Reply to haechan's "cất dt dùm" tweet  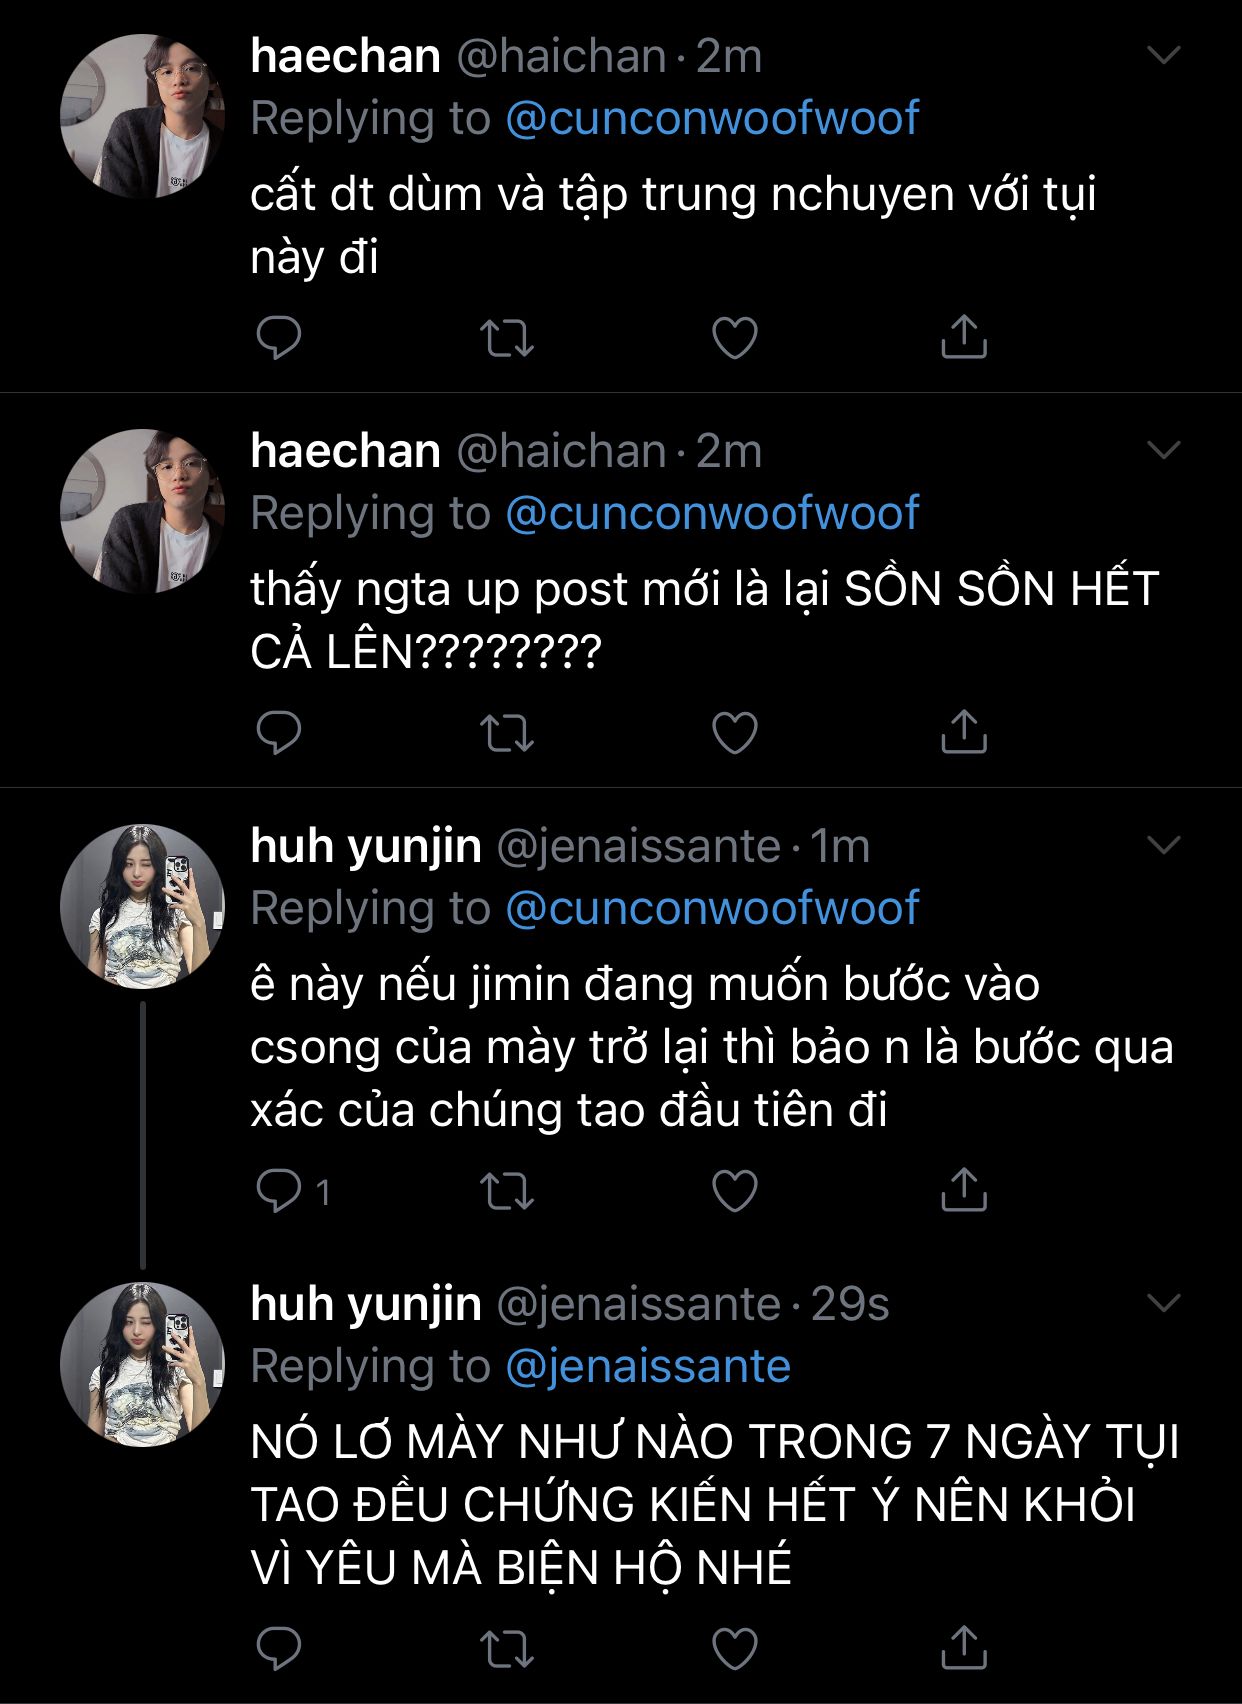click(279, 338)
